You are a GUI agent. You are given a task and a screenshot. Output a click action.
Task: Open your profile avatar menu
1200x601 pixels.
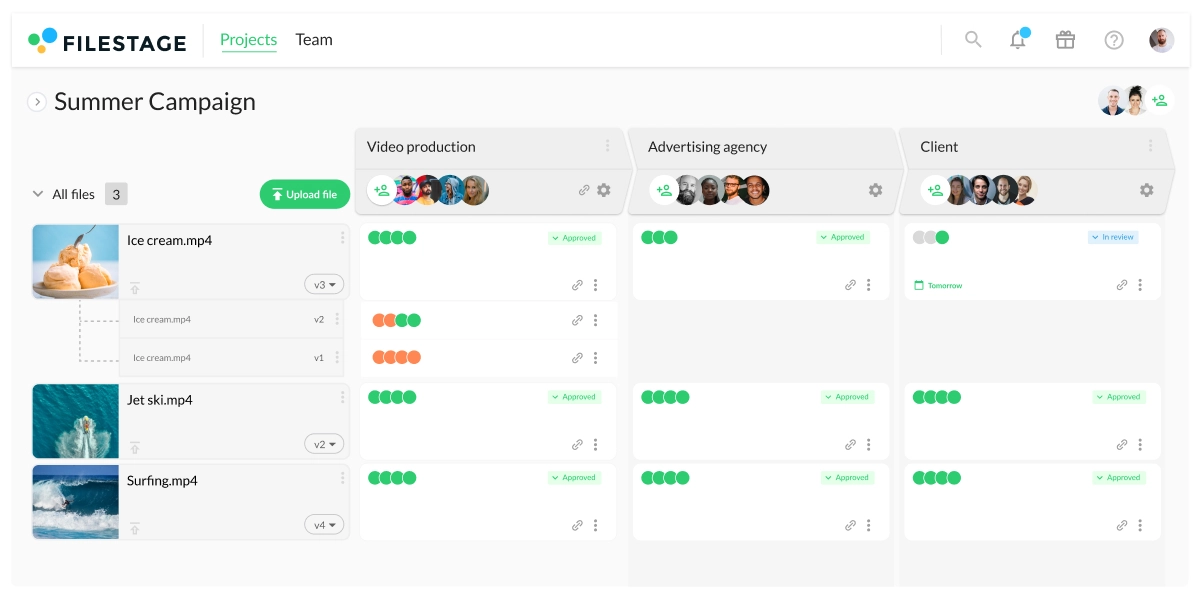click(x=1161, y=40)
